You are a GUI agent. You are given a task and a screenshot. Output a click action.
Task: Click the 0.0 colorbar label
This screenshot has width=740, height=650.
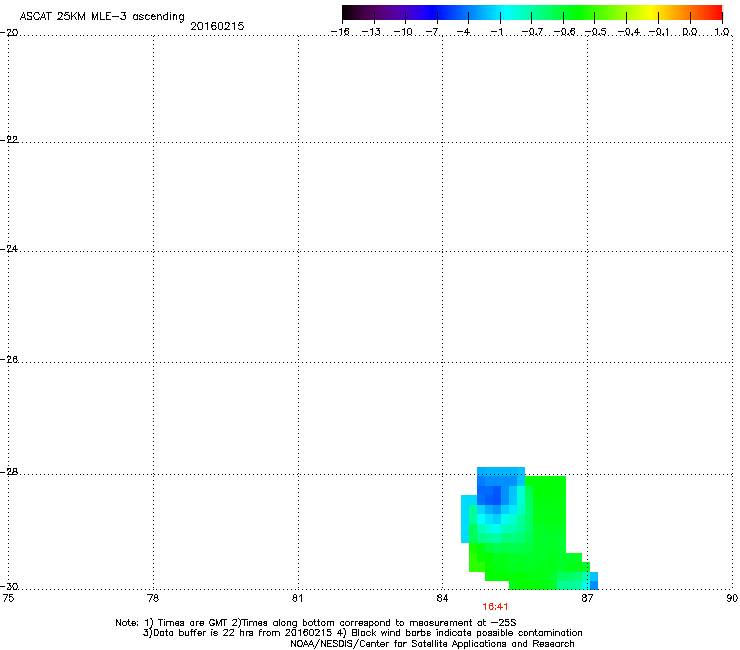tap(690, 32)
